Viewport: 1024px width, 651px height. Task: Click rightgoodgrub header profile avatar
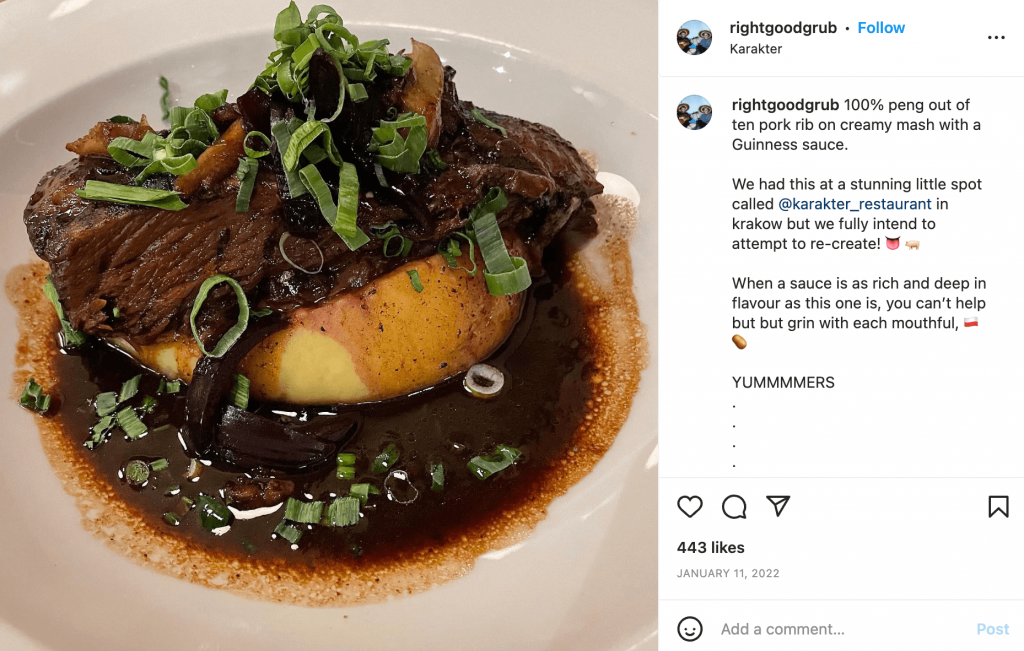(x=694, y=37)
